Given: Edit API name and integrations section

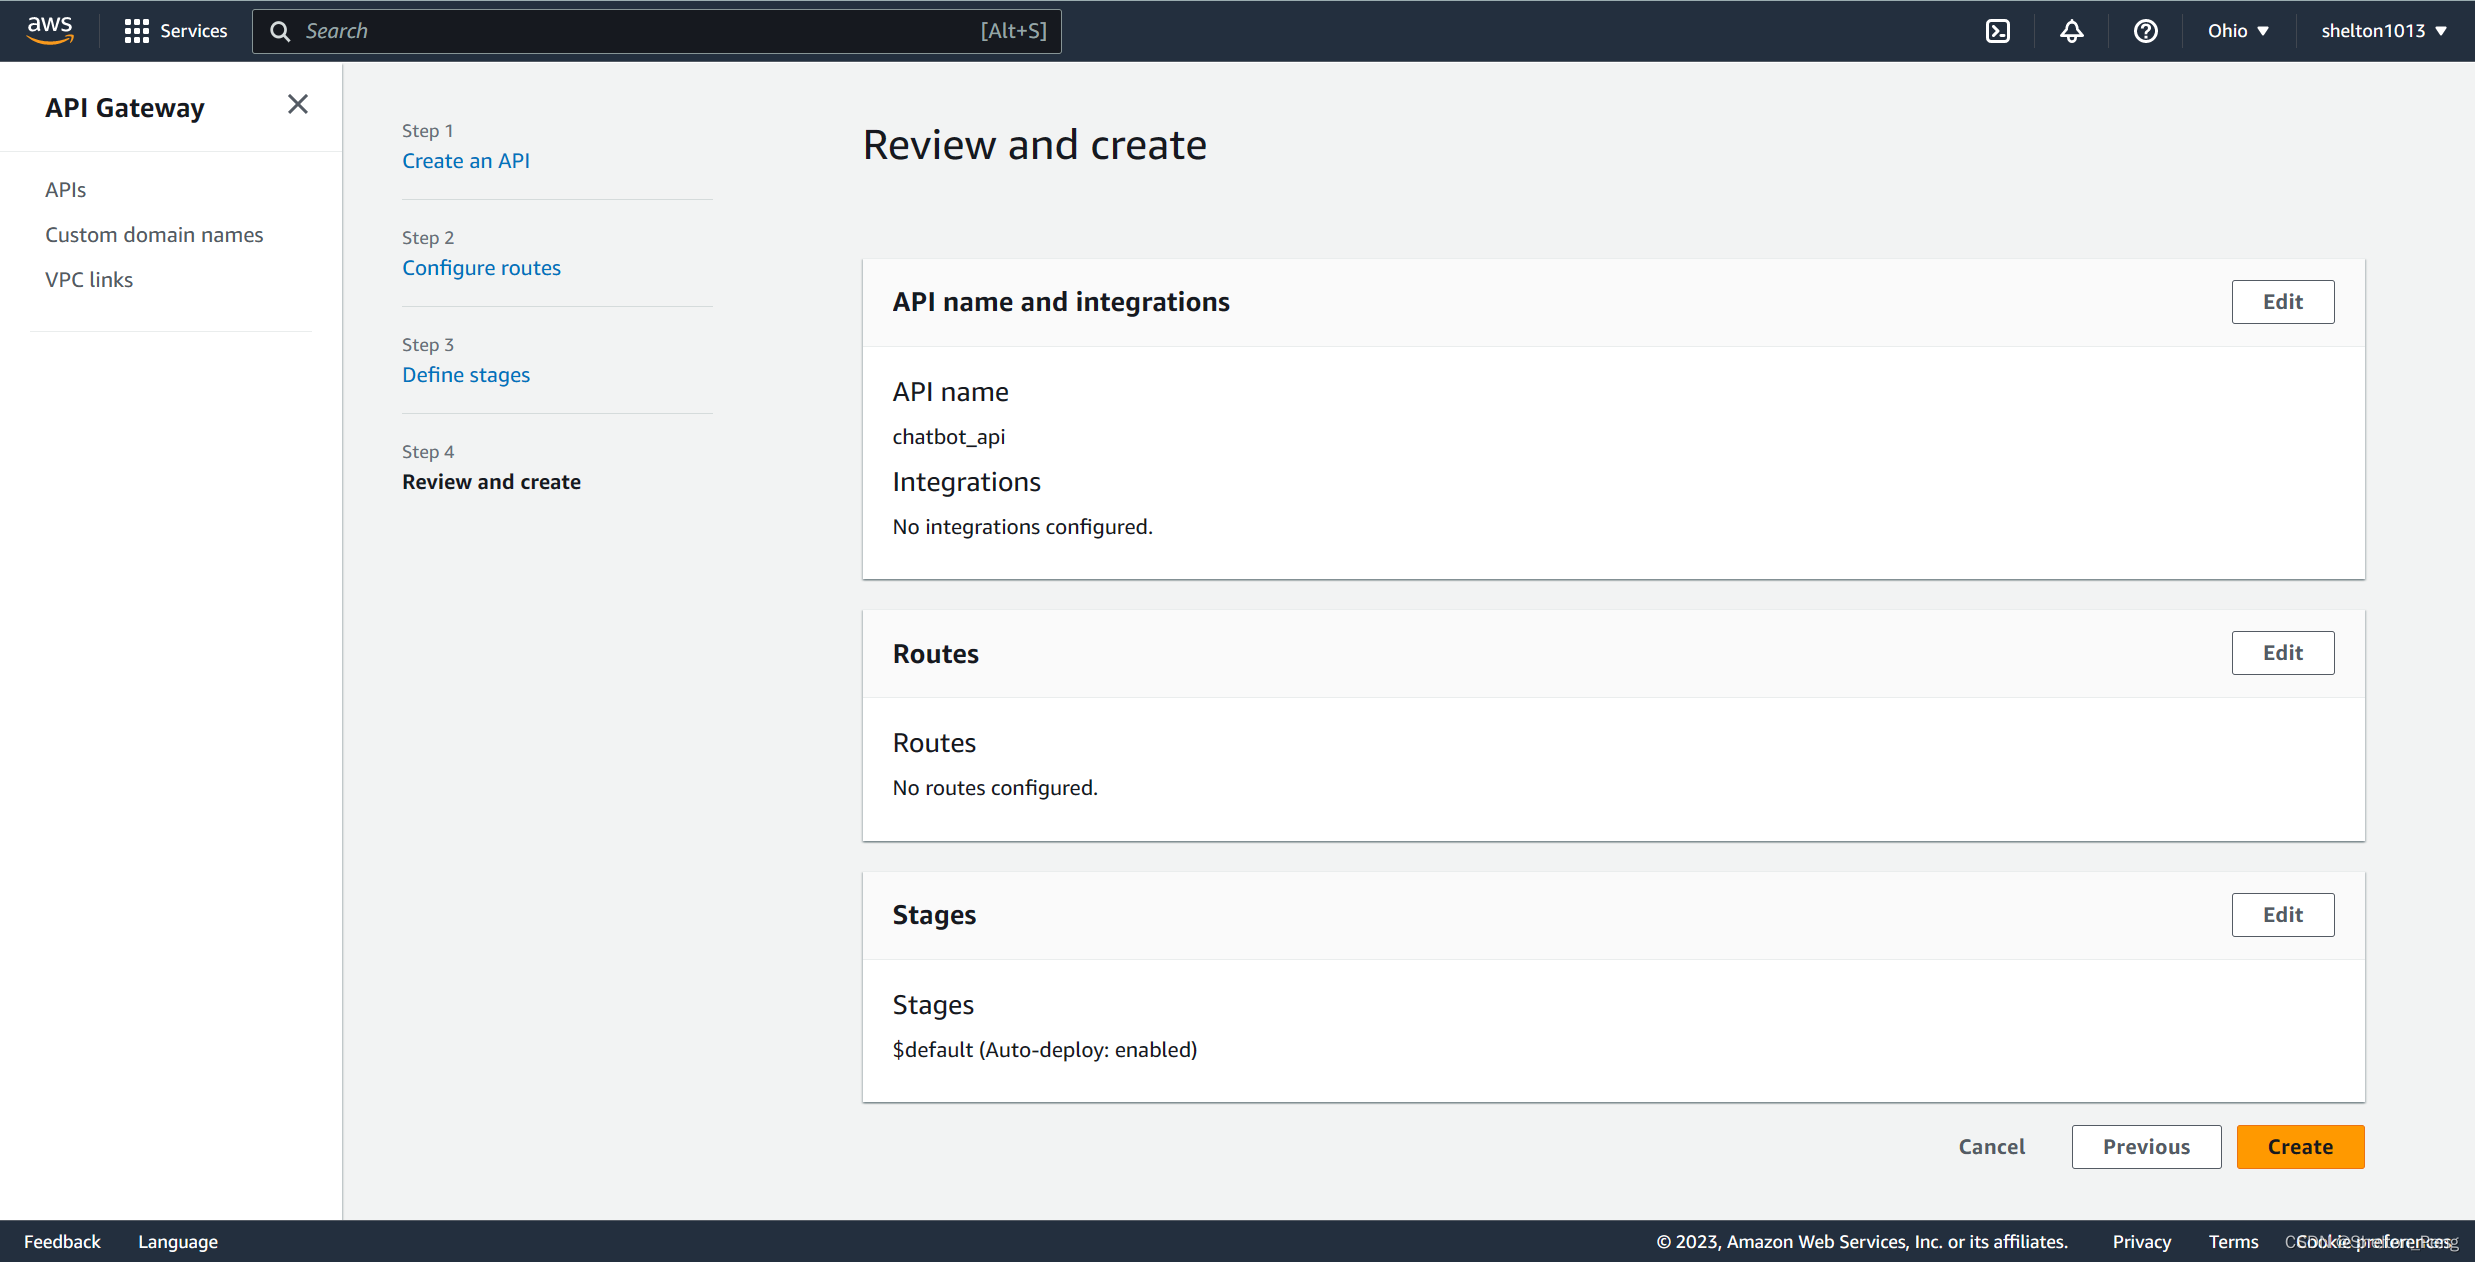Looking at the screenshot, I should tap(2282, 302).
